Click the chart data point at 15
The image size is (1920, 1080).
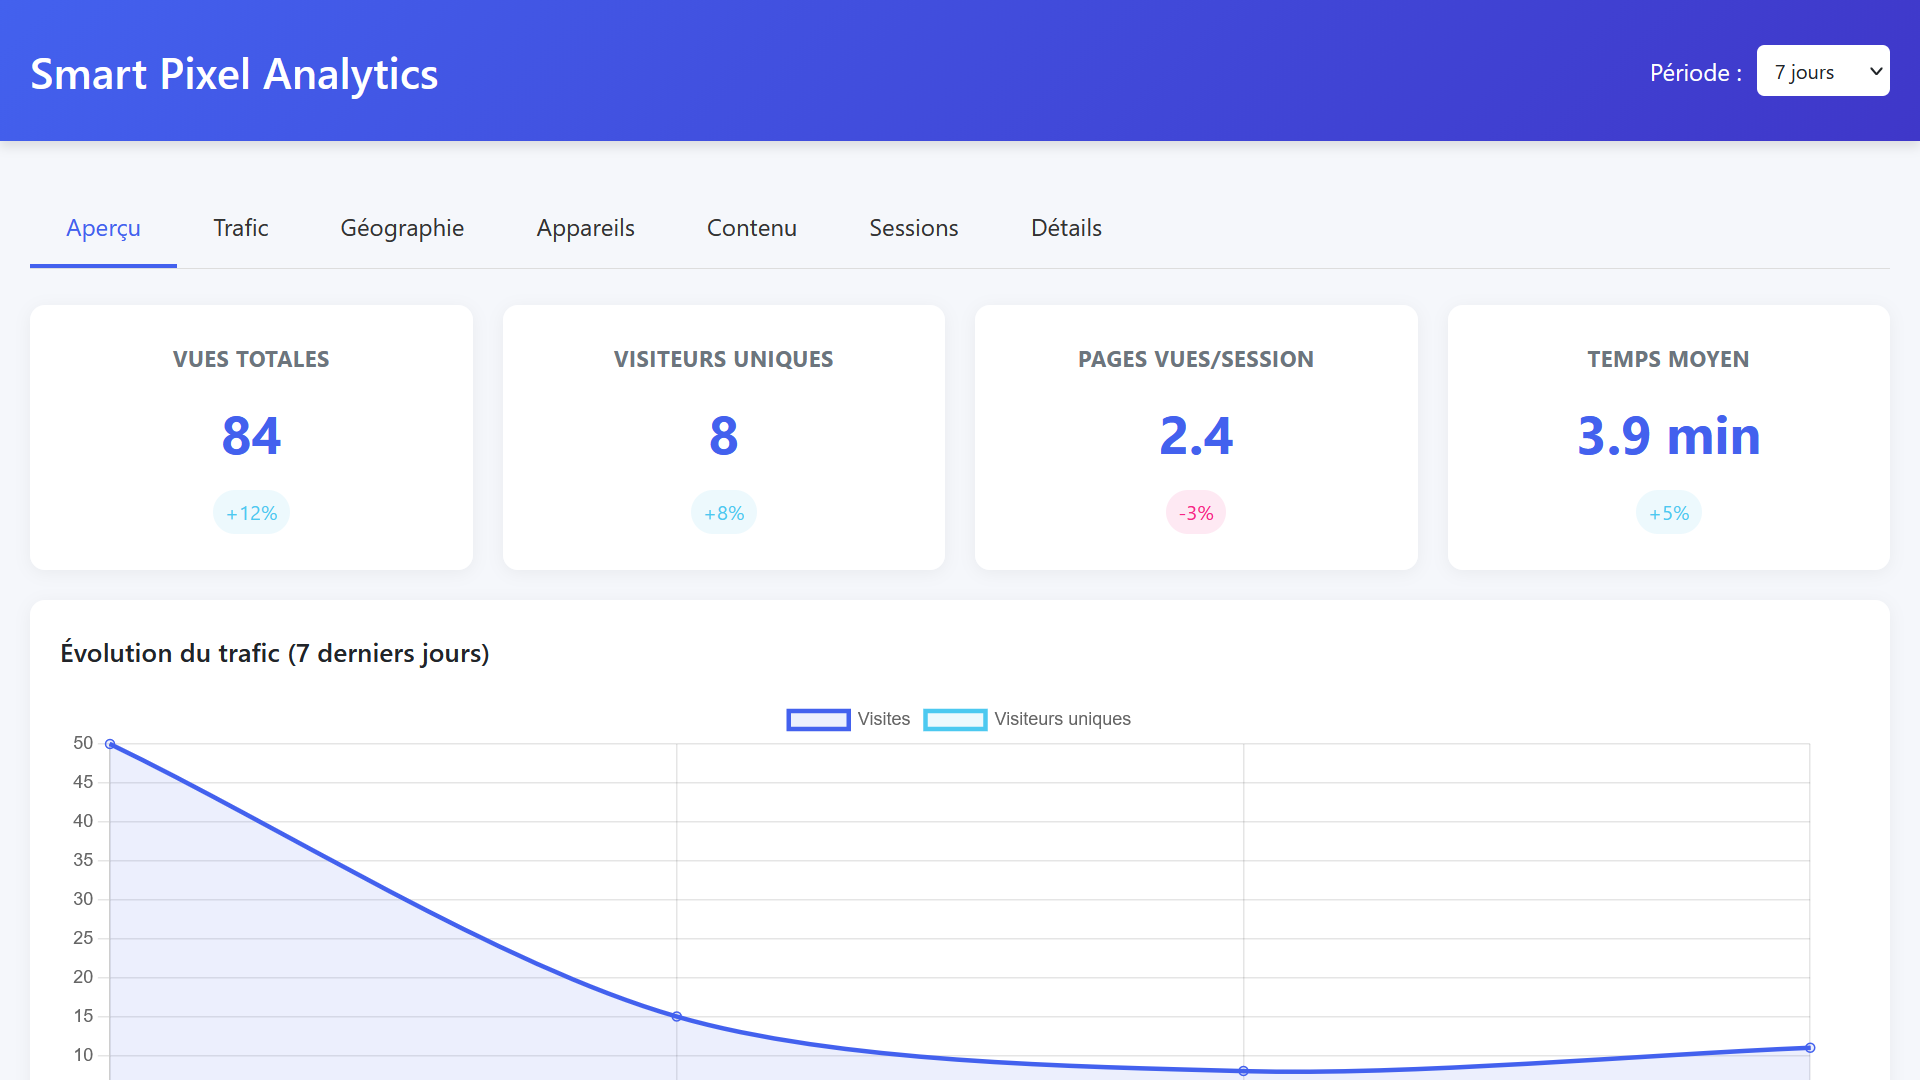[x=677, y=1016]
